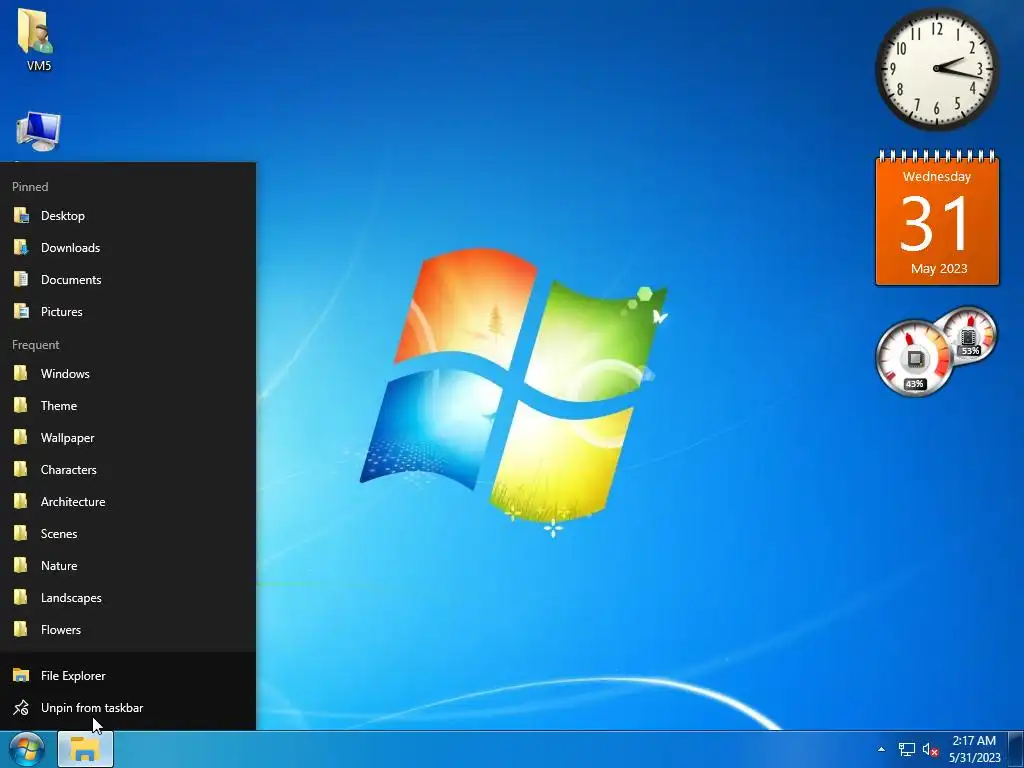Show hidden tray icons arrow
Viewport: 1024px width, 768px height.
881,750
